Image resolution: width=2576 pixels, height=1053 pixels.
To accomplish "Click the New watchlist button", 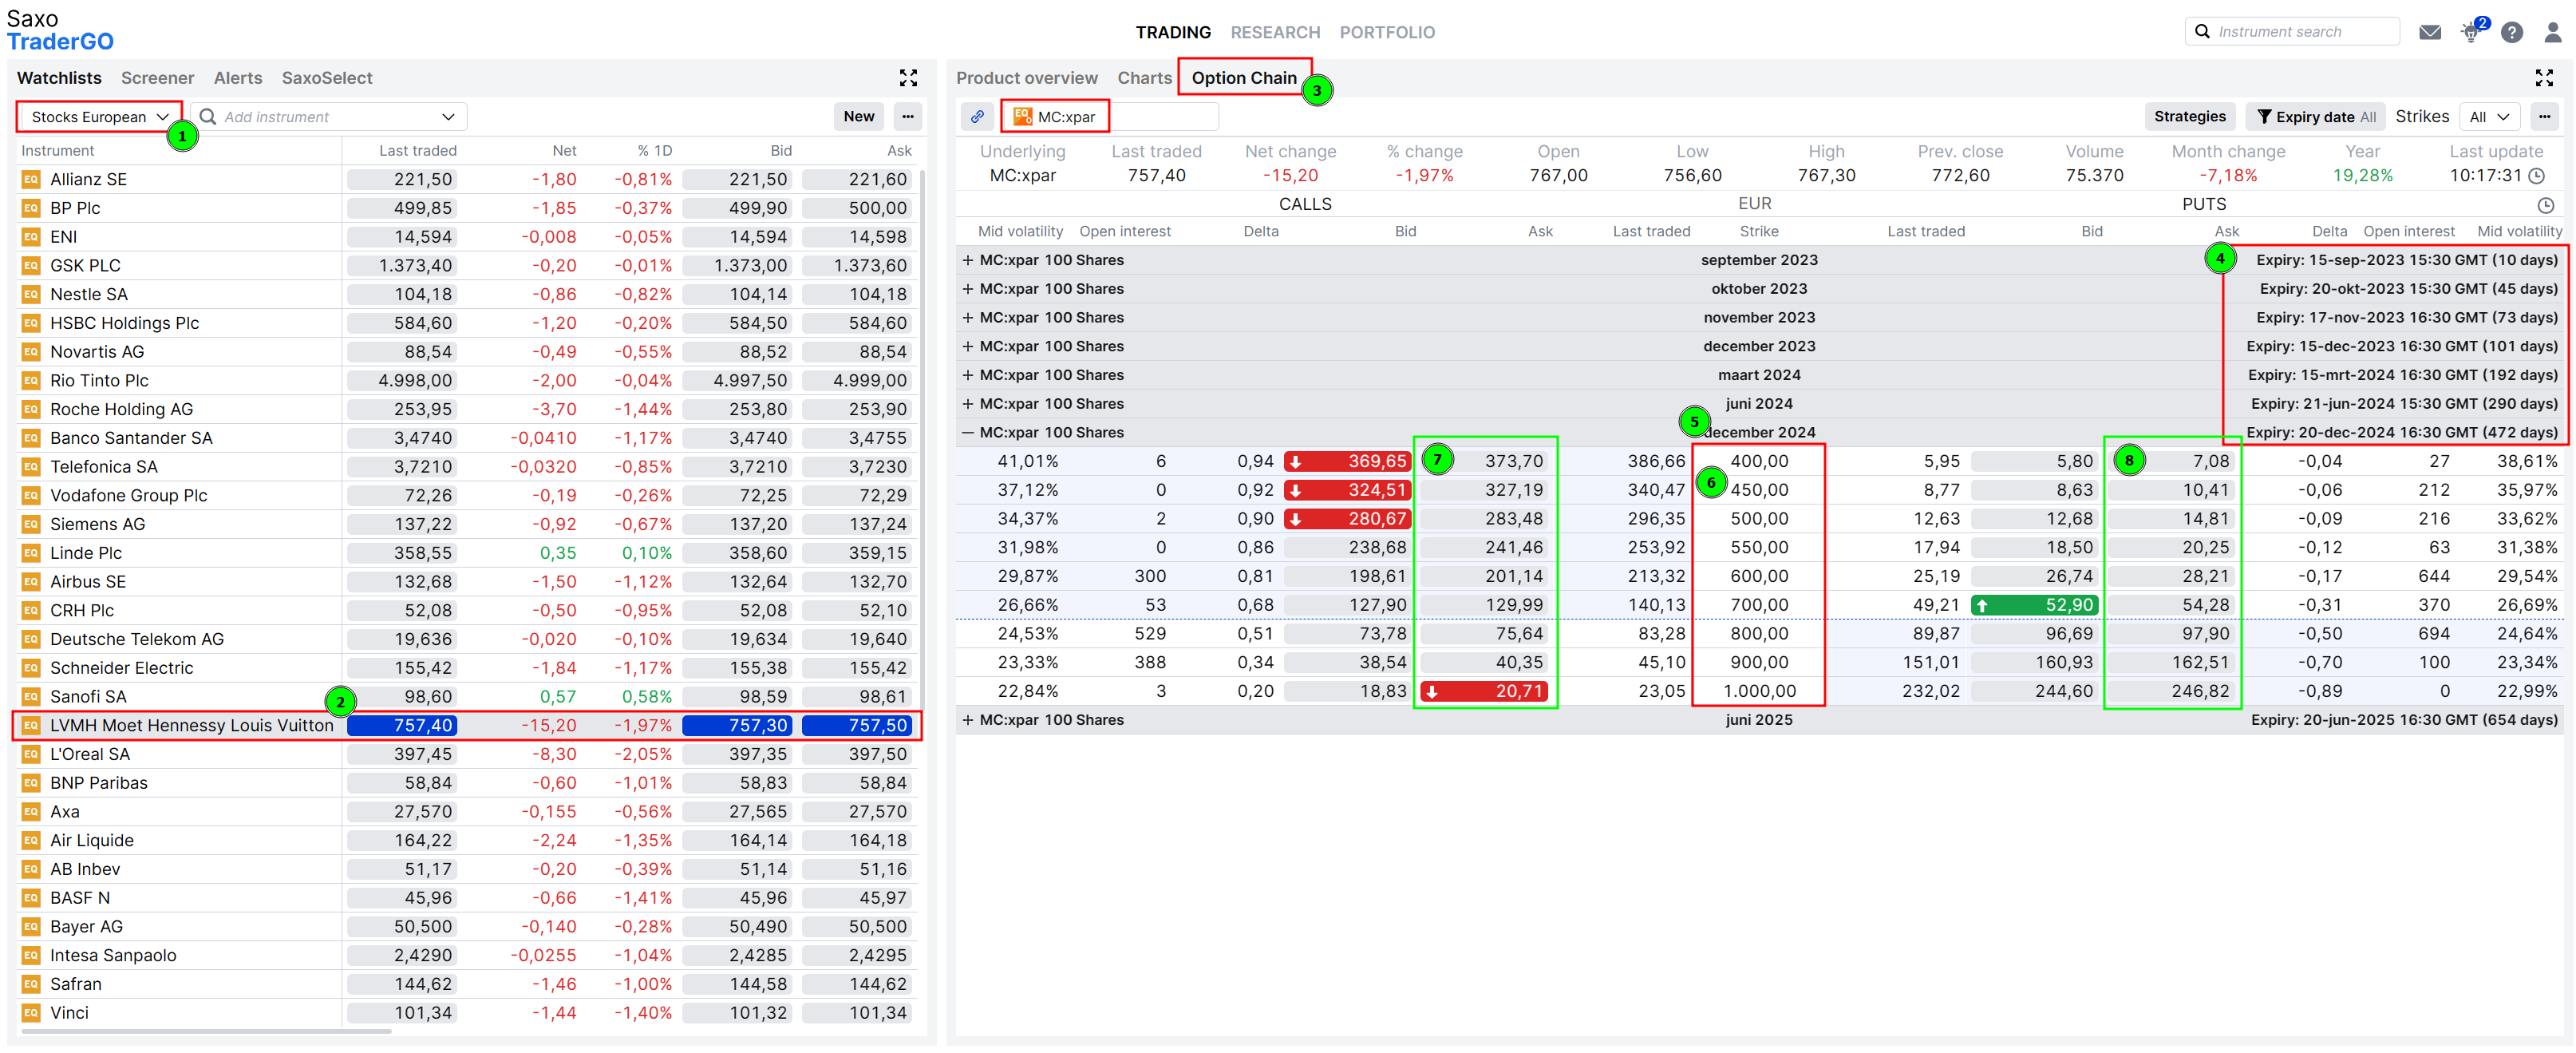I will pos(858,117).
